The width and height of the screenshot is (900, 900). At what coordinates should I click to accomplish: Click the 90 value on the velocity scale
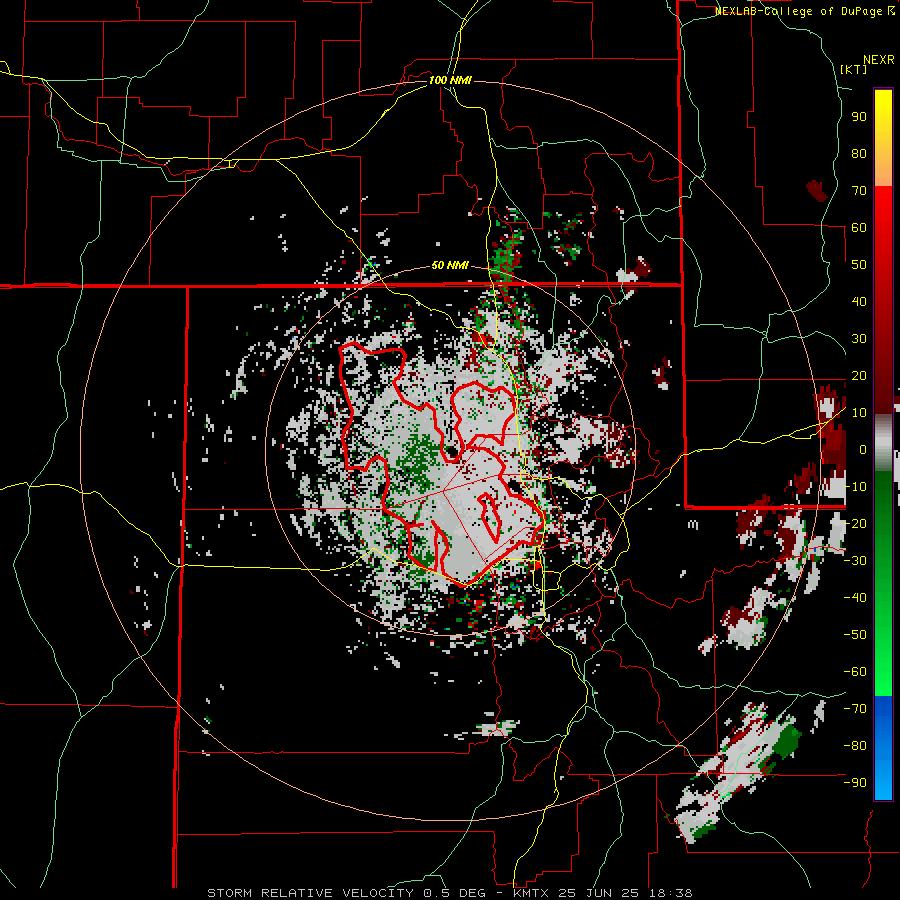859,117
